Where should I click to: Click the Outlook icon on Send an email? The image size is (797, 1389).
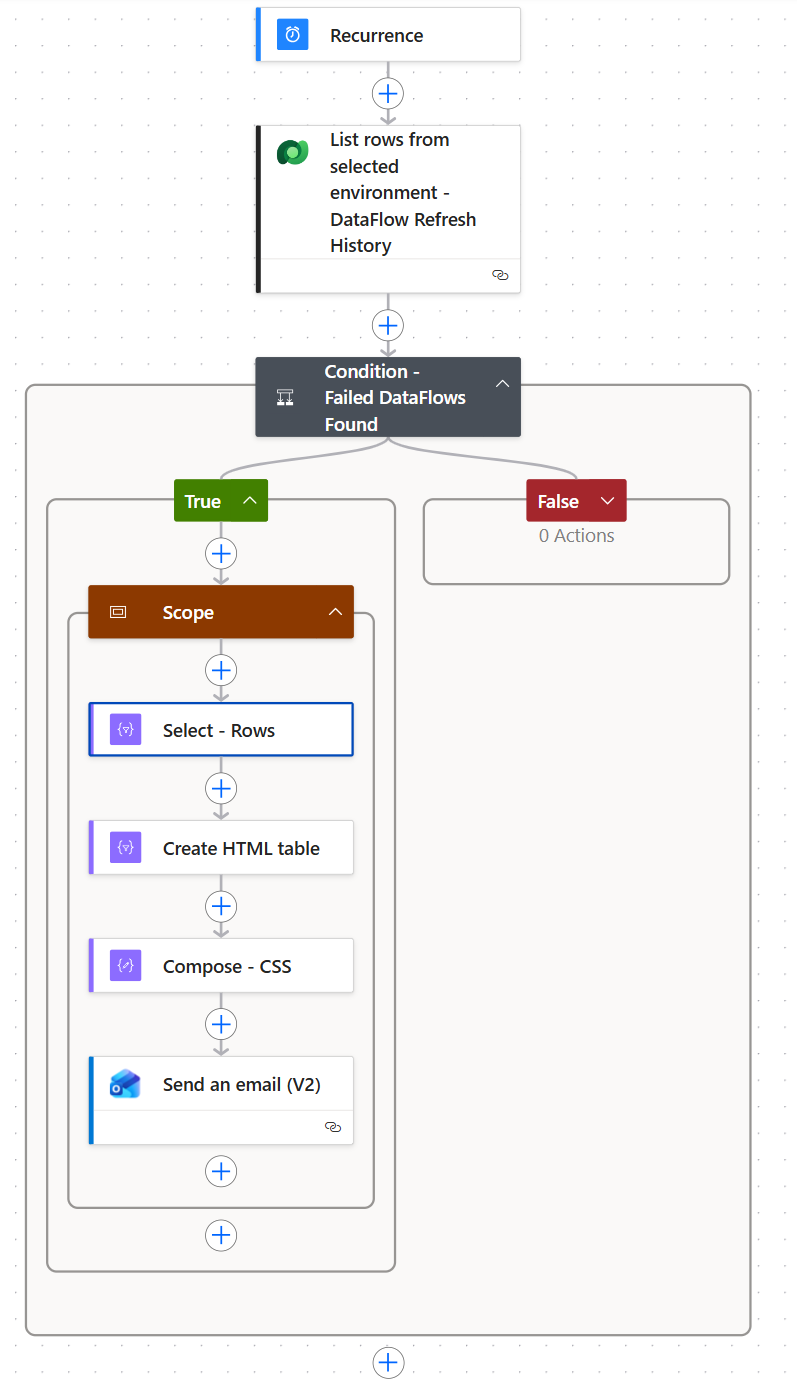[126, 1084]
